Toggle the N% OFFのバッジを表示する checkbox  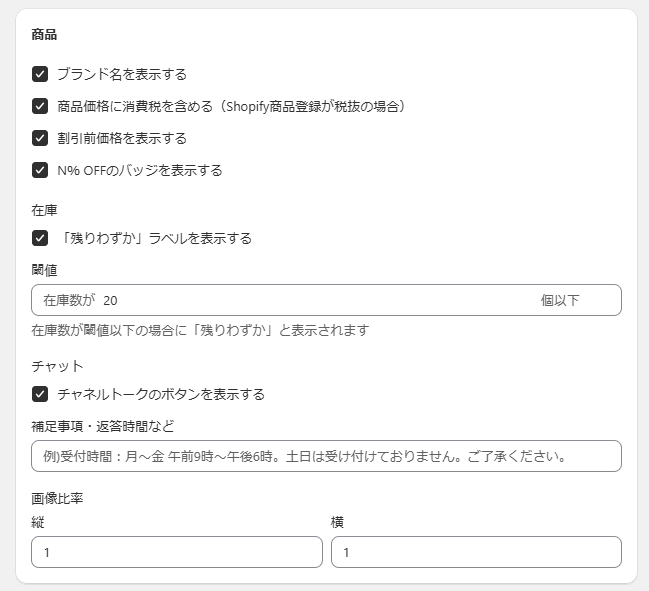pyautogui.click(x=40, y=170)
